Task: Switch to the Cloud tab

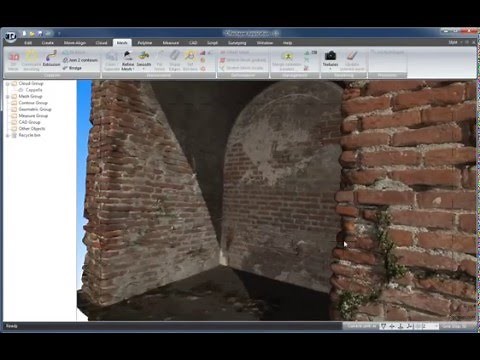Action: point(101,43)
